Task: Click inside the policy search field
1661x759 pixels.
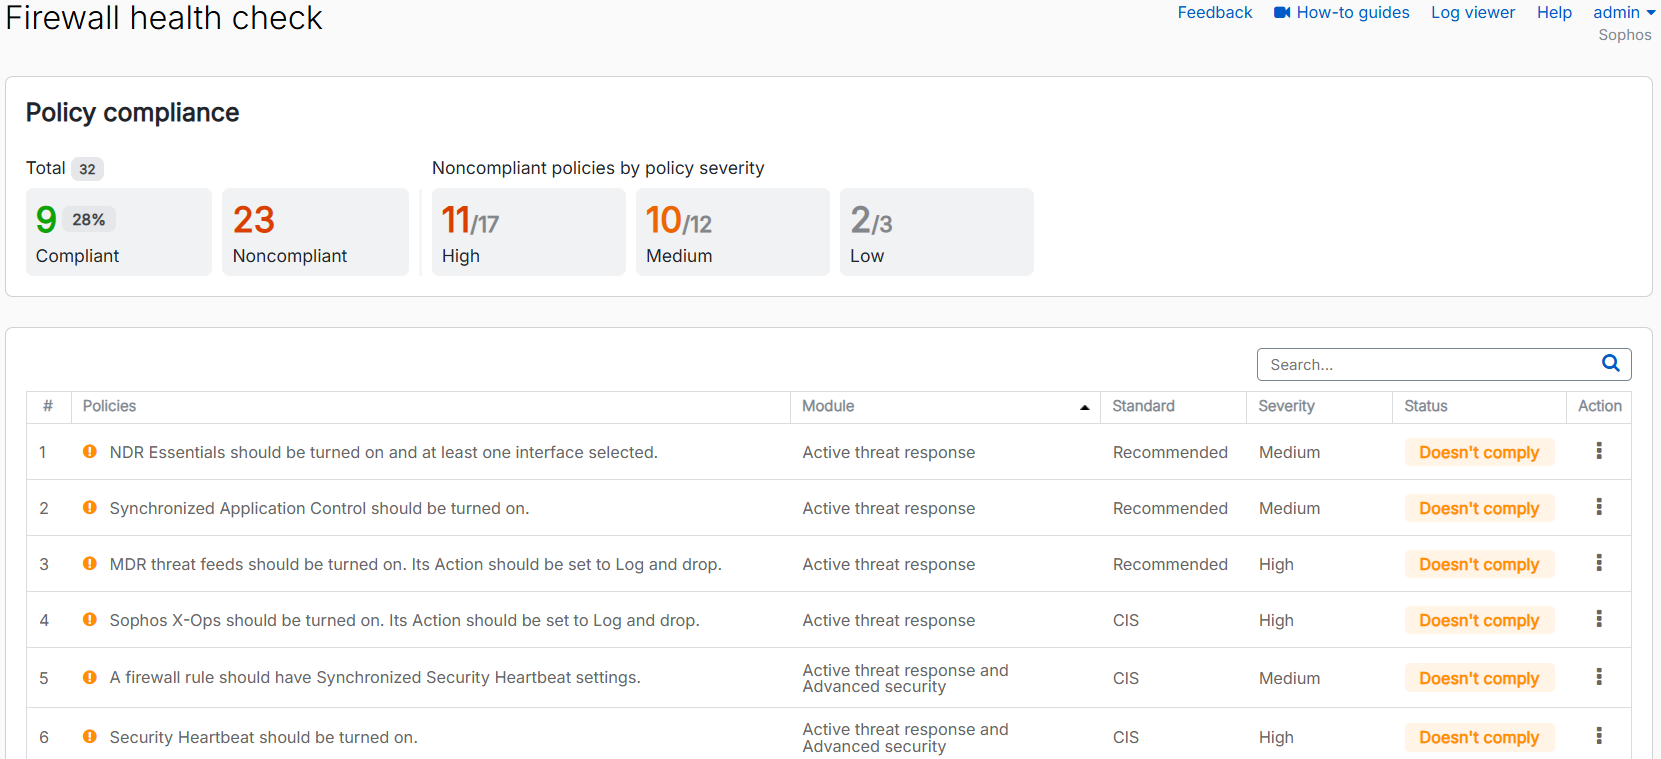Action: click(1425, 365)
